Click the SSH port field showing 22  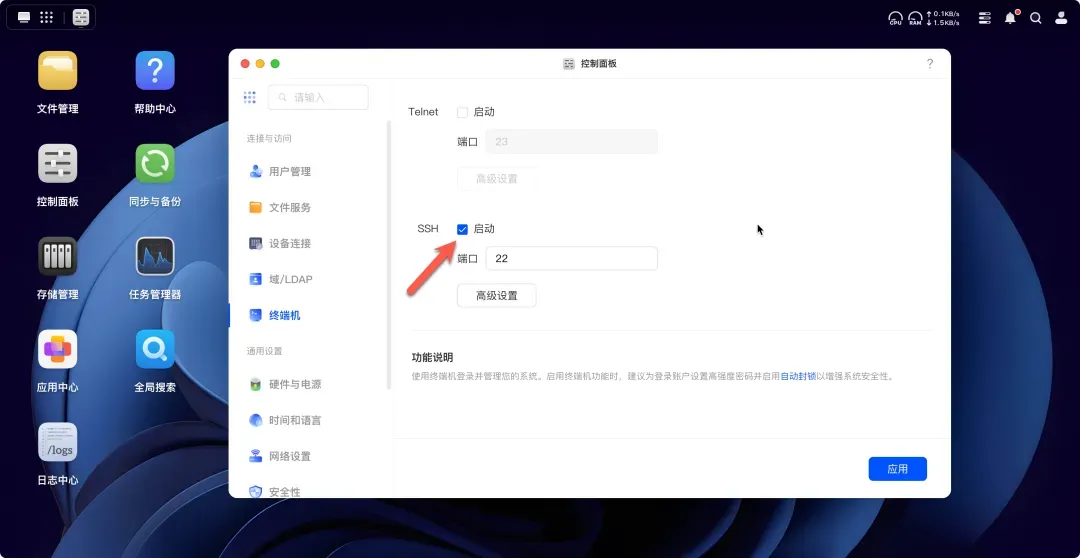pos(572,258)
